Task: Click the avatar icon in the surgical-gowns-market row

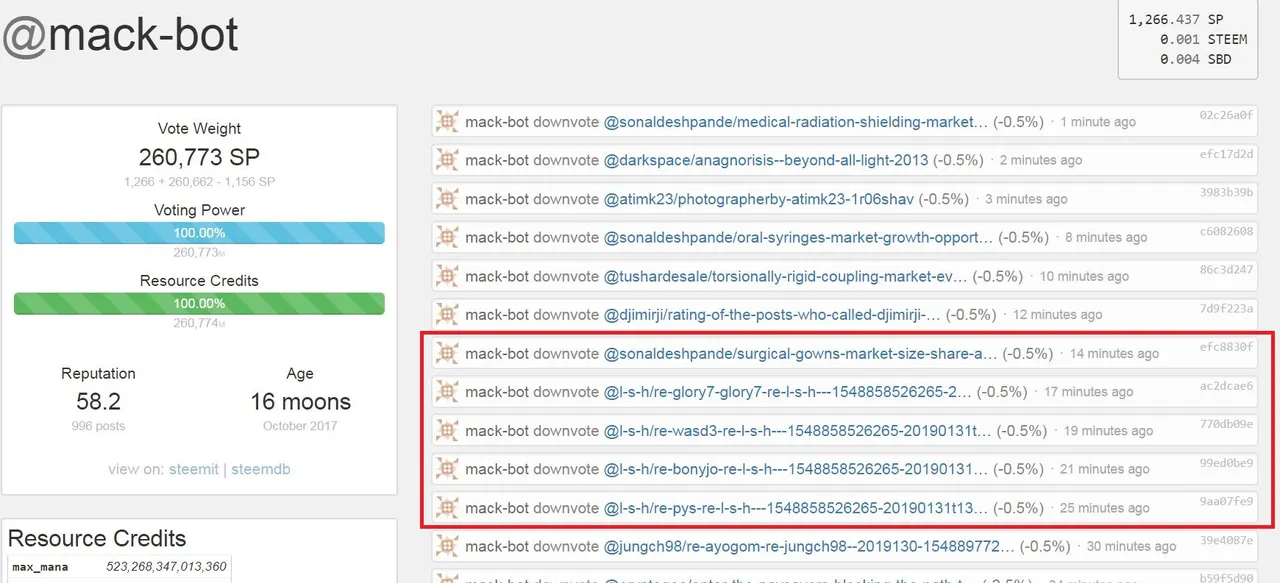Action: [447, 353]
